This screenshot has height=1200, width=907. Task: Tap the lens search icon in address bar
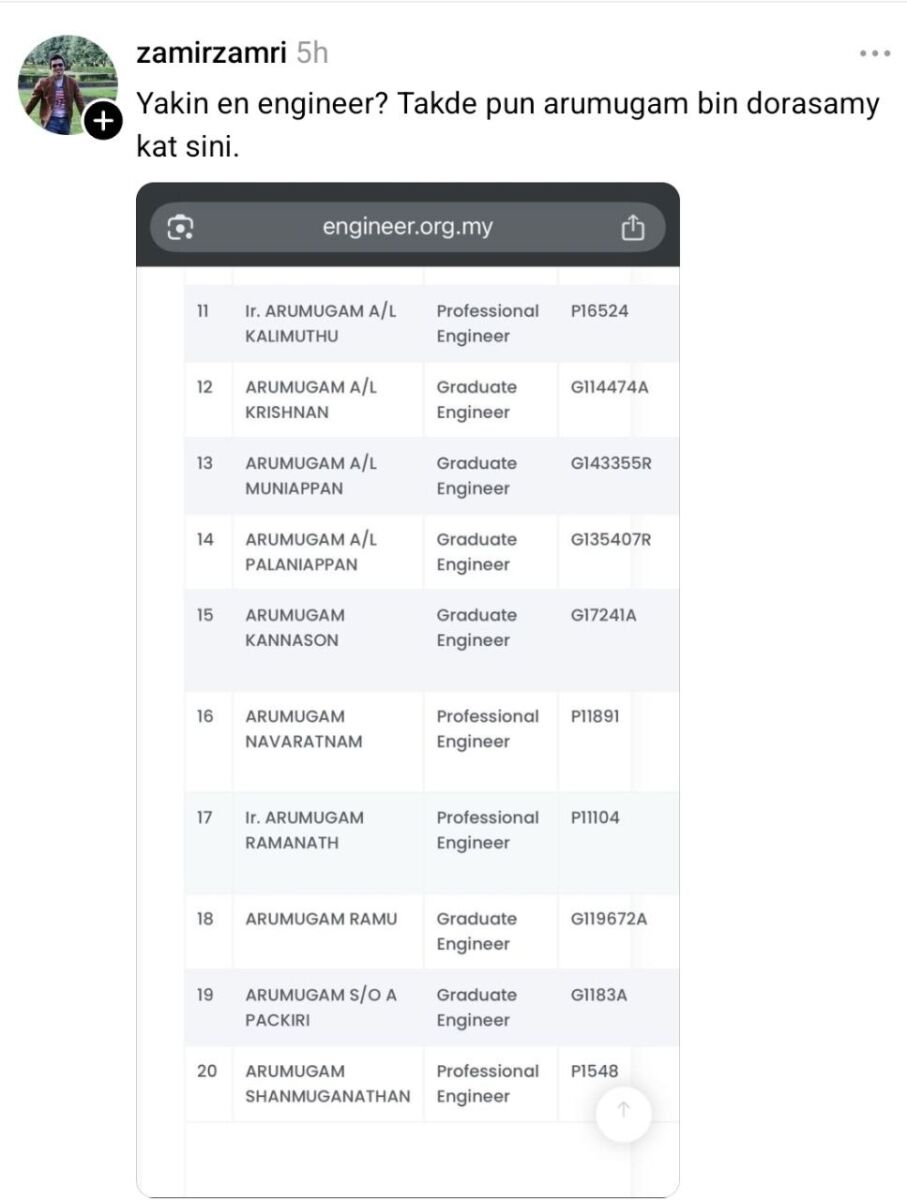[x=180, y=228]
